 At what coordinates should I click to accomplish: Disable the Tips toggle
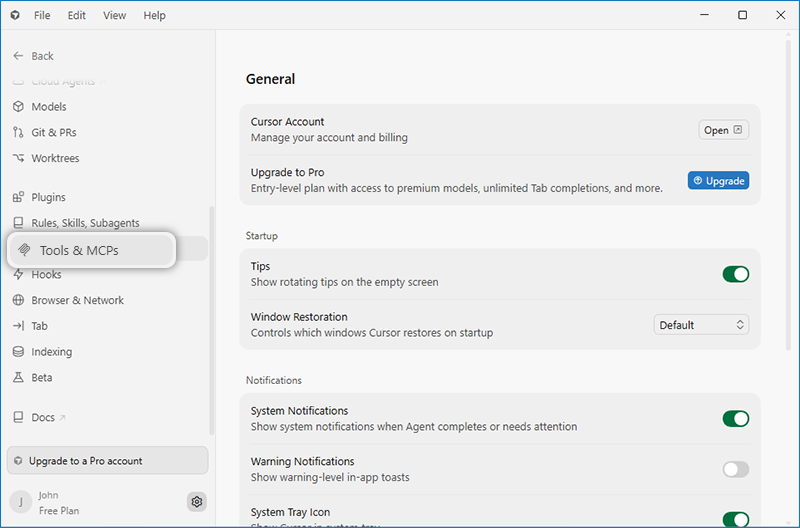pyautogui.click(x=736, y=274)
